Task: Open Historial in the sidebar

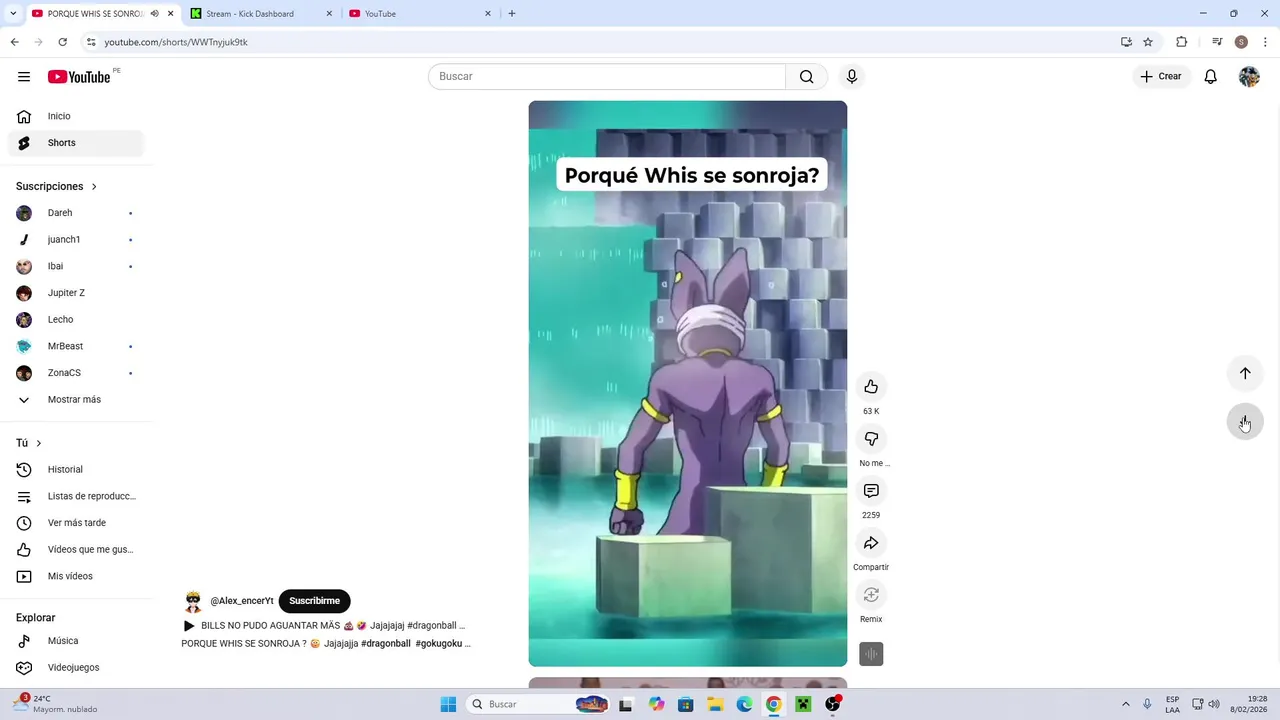Action: tap(76, 470)
